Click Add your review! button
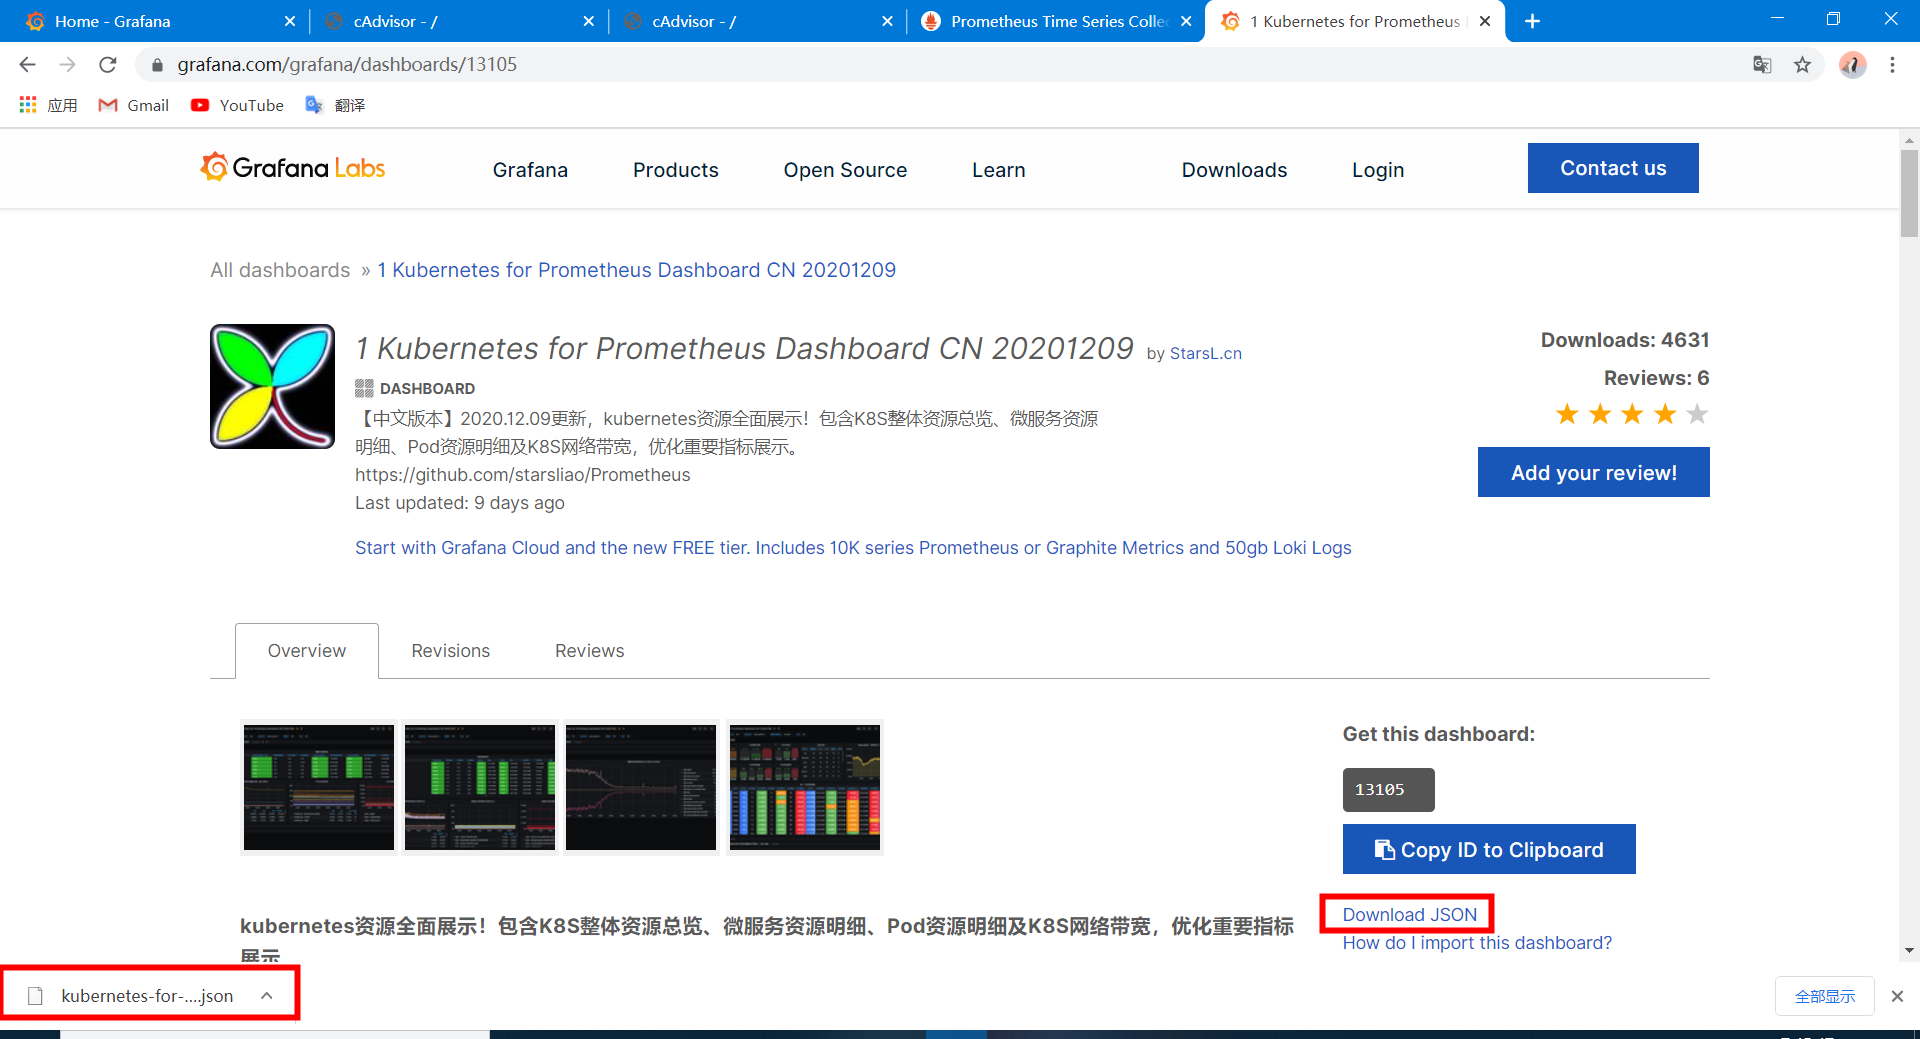 coord(1594,472)
